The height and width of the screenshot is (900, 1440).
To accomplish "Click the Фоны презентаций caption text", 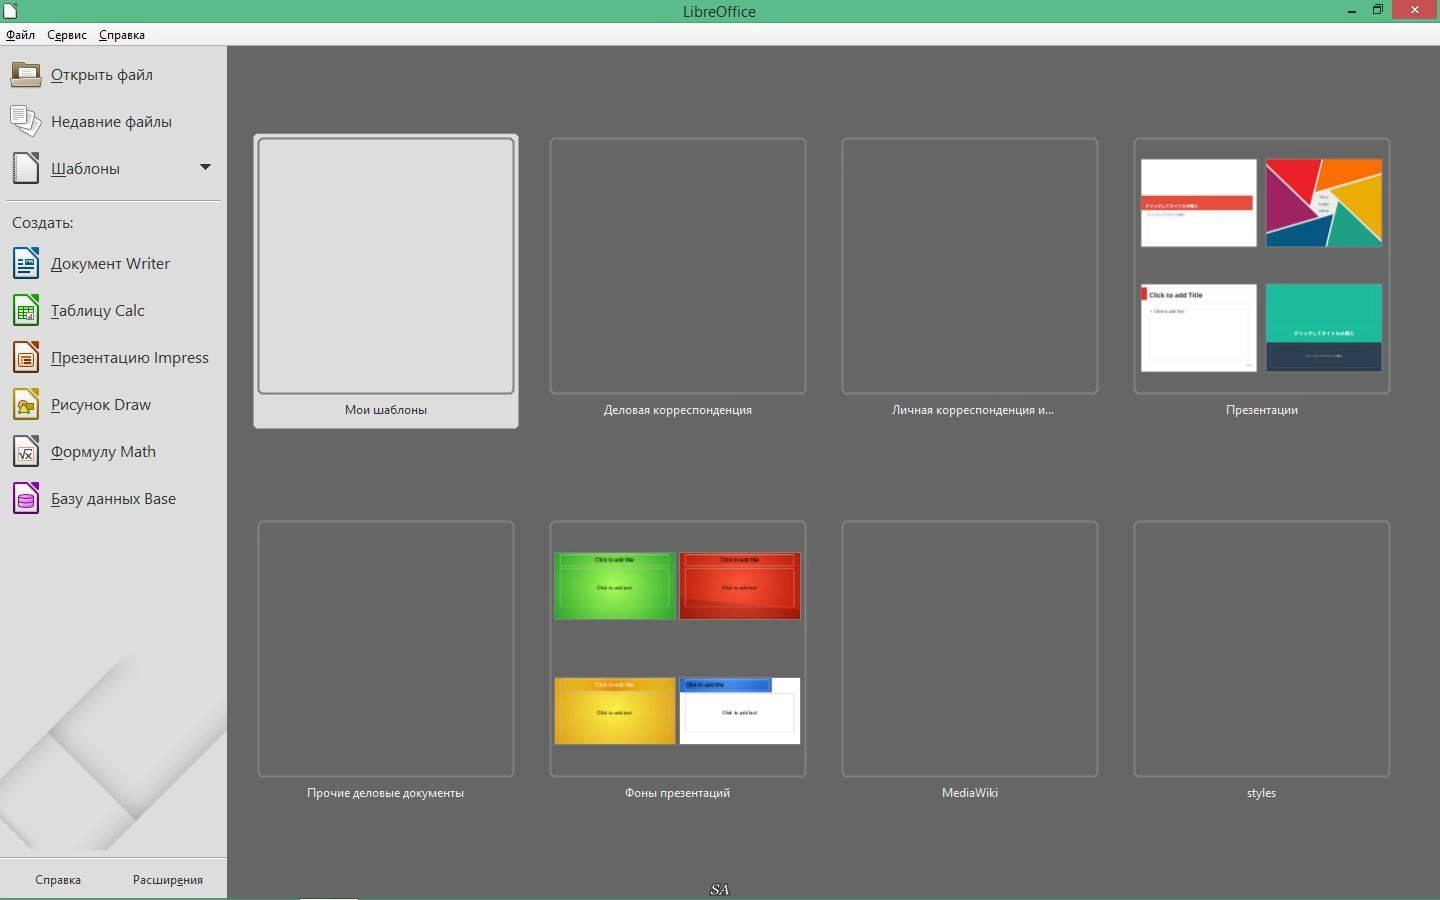I will pos(678,793).
